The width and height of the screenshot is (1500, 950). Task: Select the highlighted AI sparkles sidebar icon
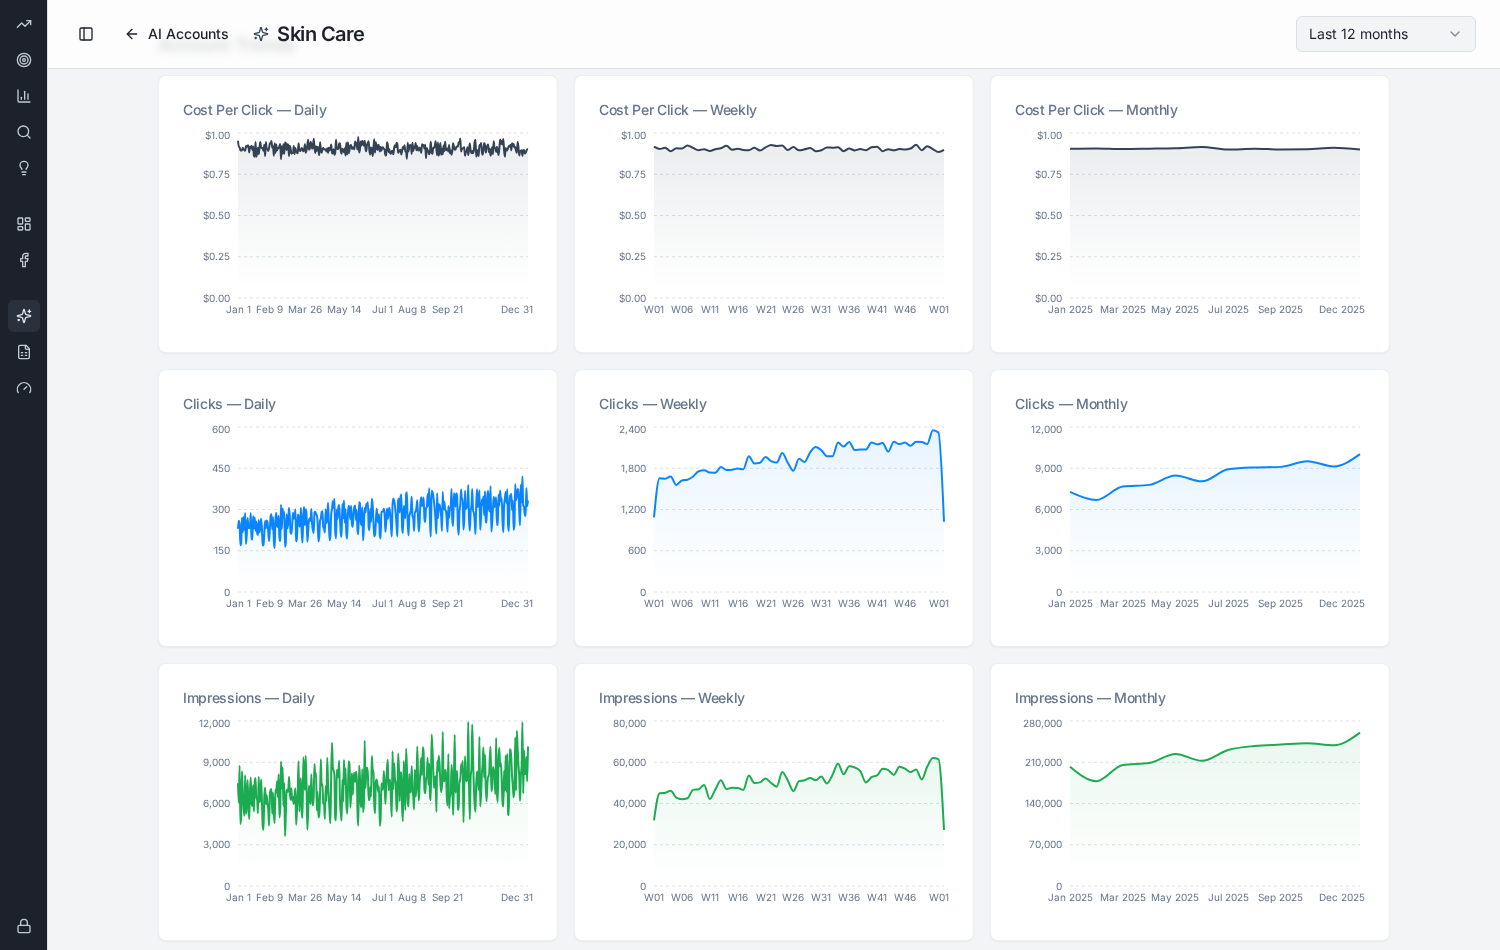(x=24, y=316)
